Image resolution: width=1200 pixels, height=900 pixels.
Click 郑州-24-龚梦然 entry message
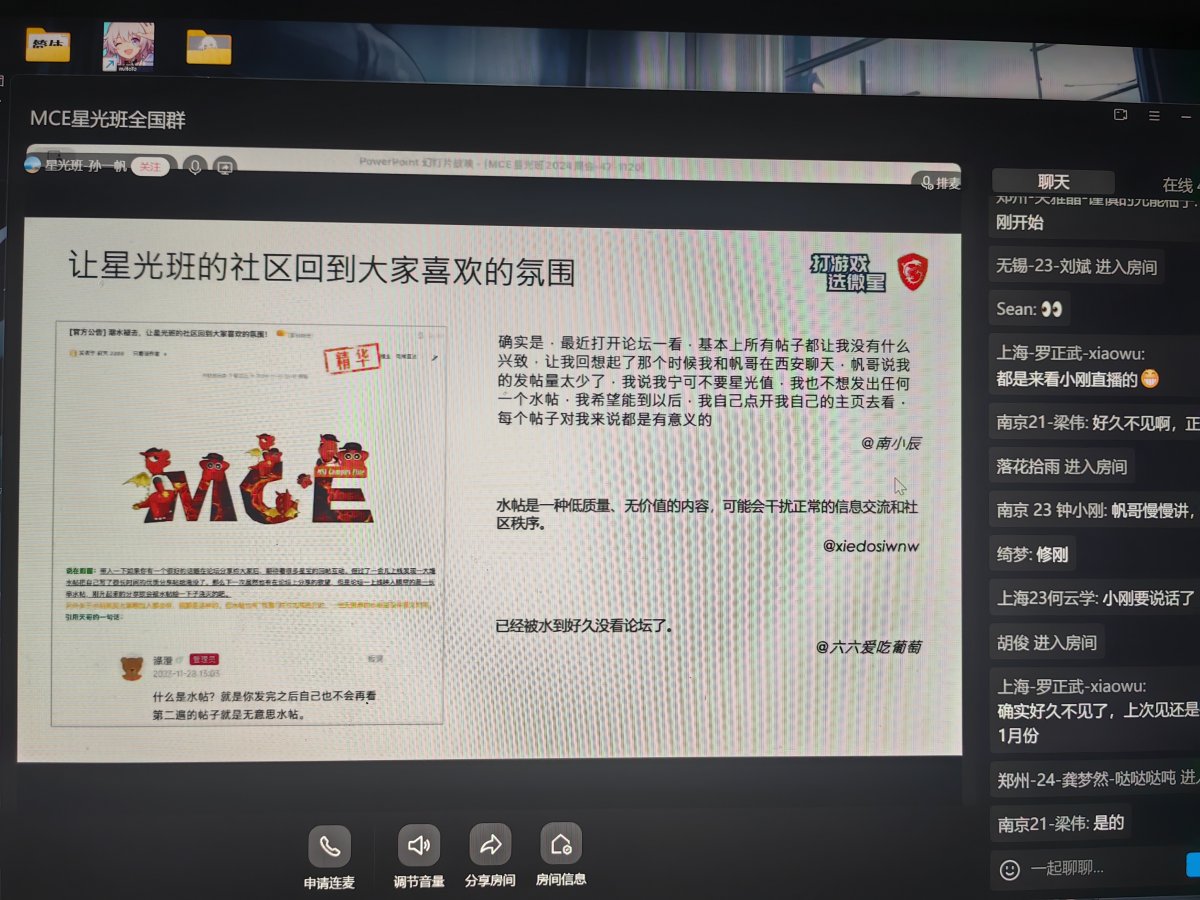tap(1094, 778)
